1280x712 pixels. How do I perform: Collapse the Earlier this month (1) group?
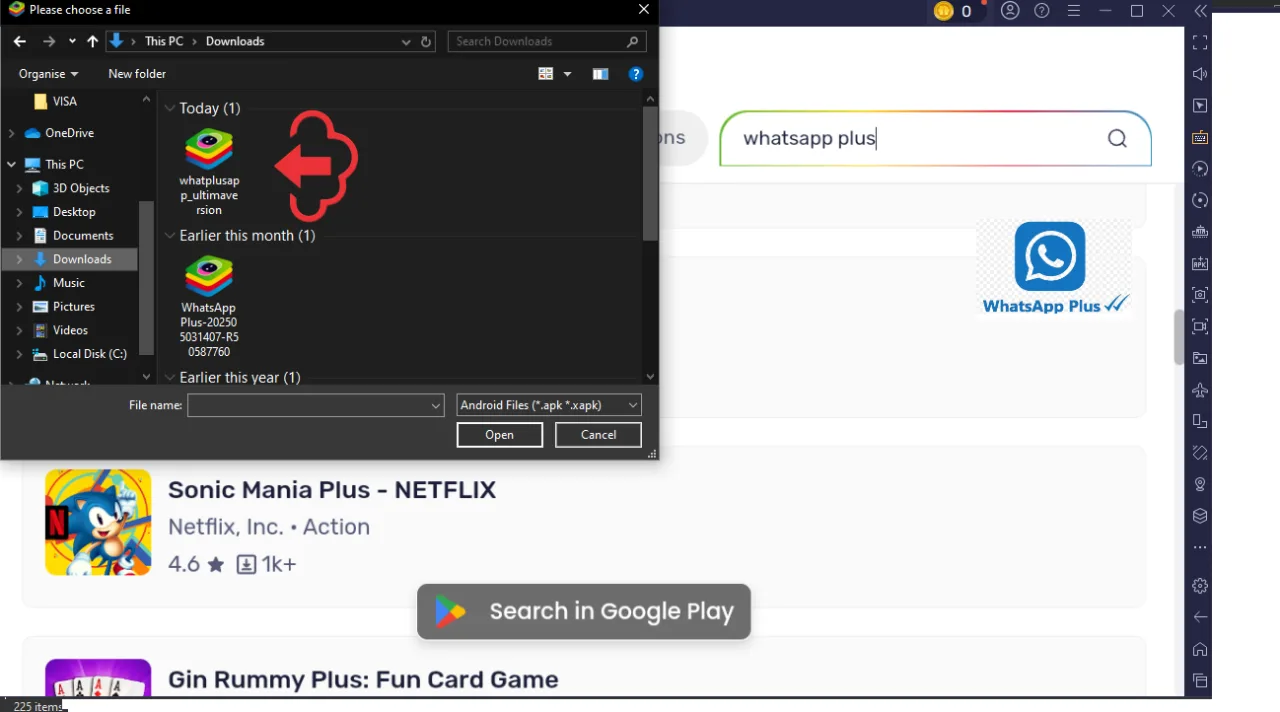tap(170, 236)
